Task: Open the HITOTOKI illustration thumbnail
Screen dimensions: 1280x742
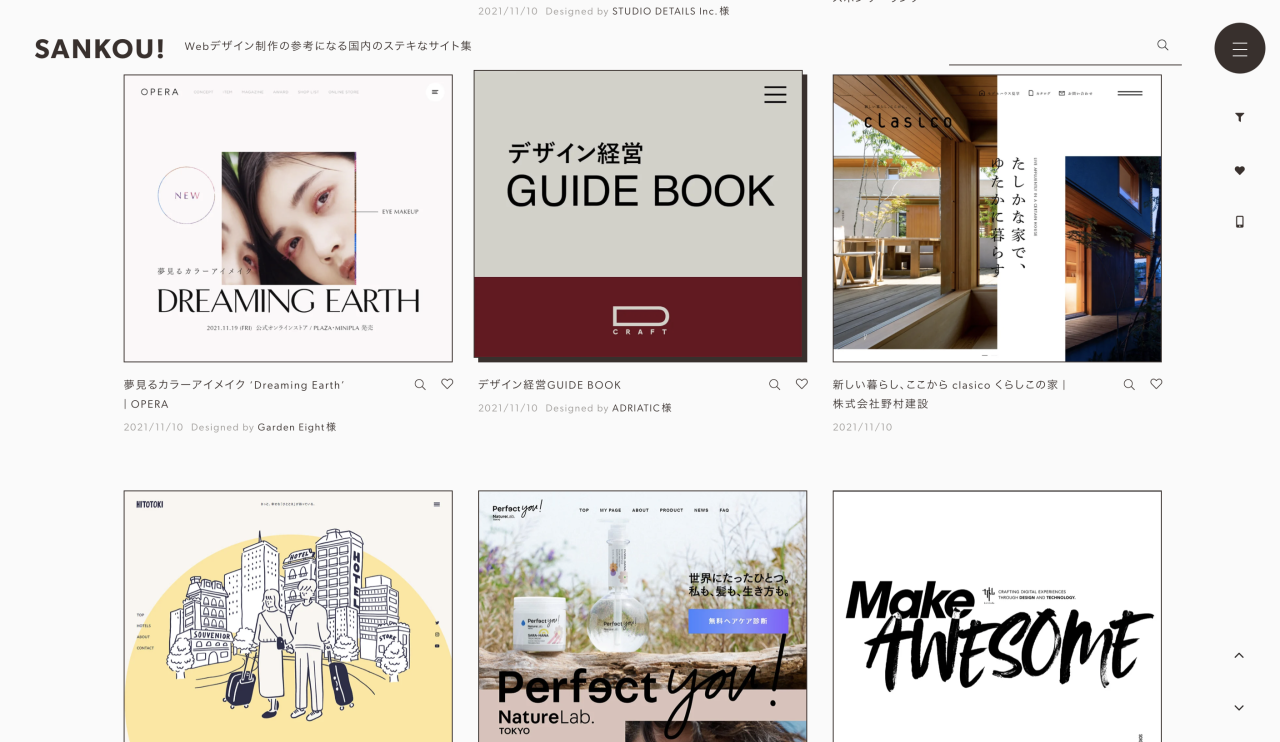Action: pos(288,616)
